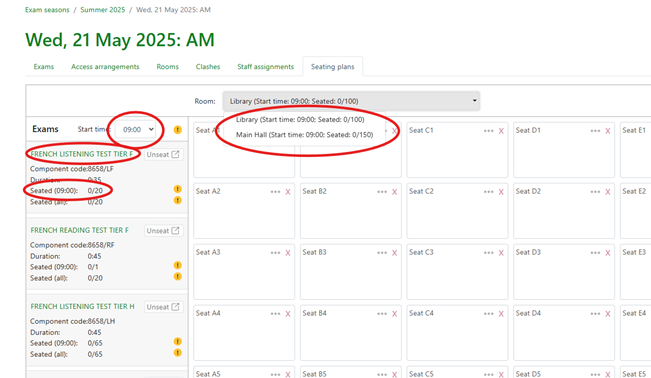Screen dimensions: 651x378
Task: Open French Listening Test Tier H exam link
Action: [82, 306]
